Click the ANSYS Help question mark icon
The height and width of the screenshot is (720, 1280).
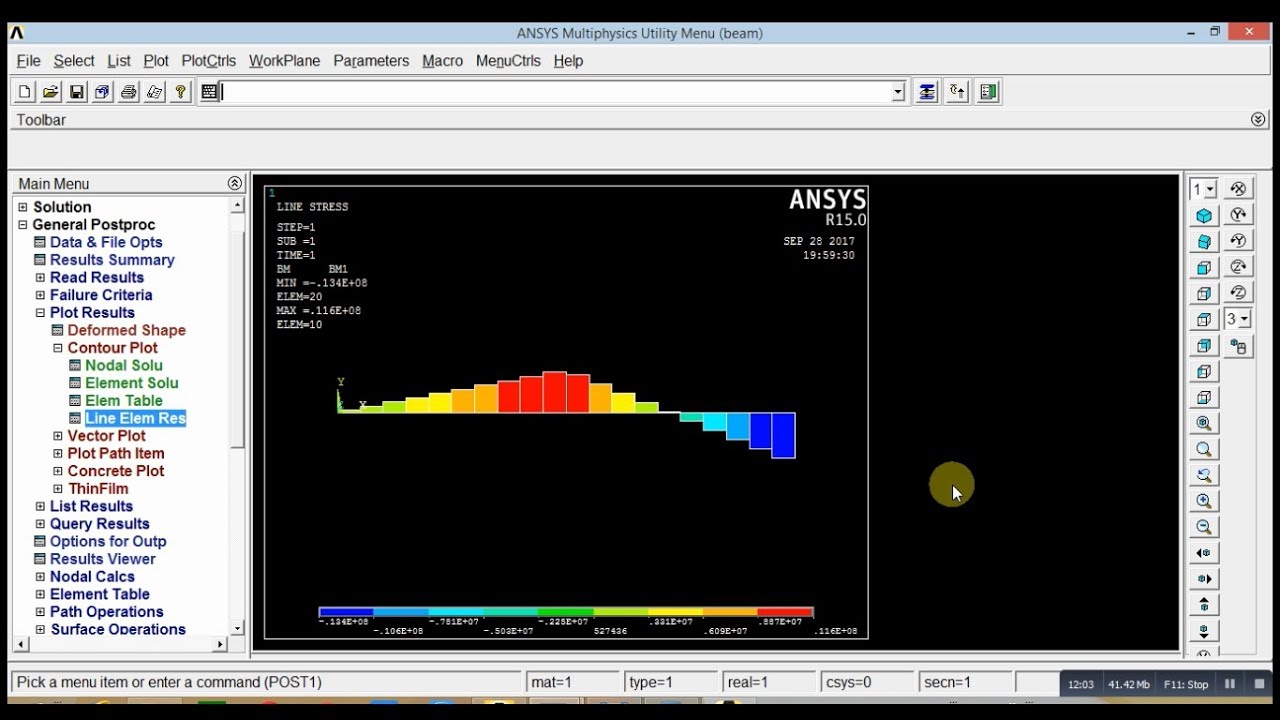pos(181,92)
